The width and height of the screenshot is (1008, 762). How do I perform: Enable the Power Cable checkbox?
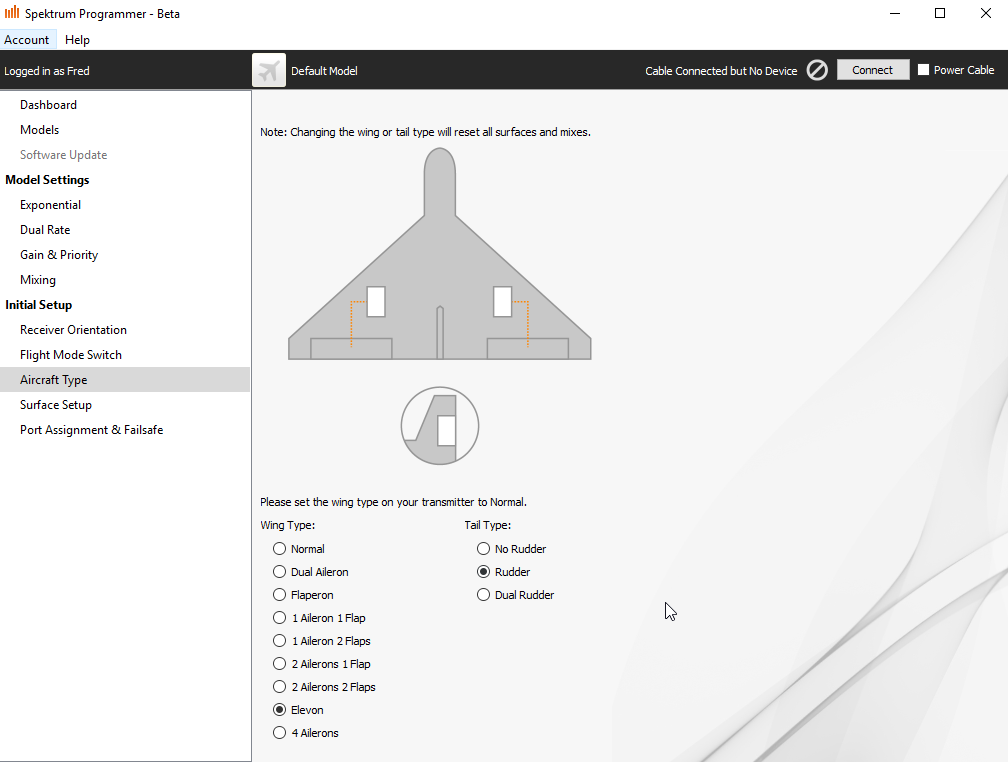pyautogui.click(x=924, y=70)
